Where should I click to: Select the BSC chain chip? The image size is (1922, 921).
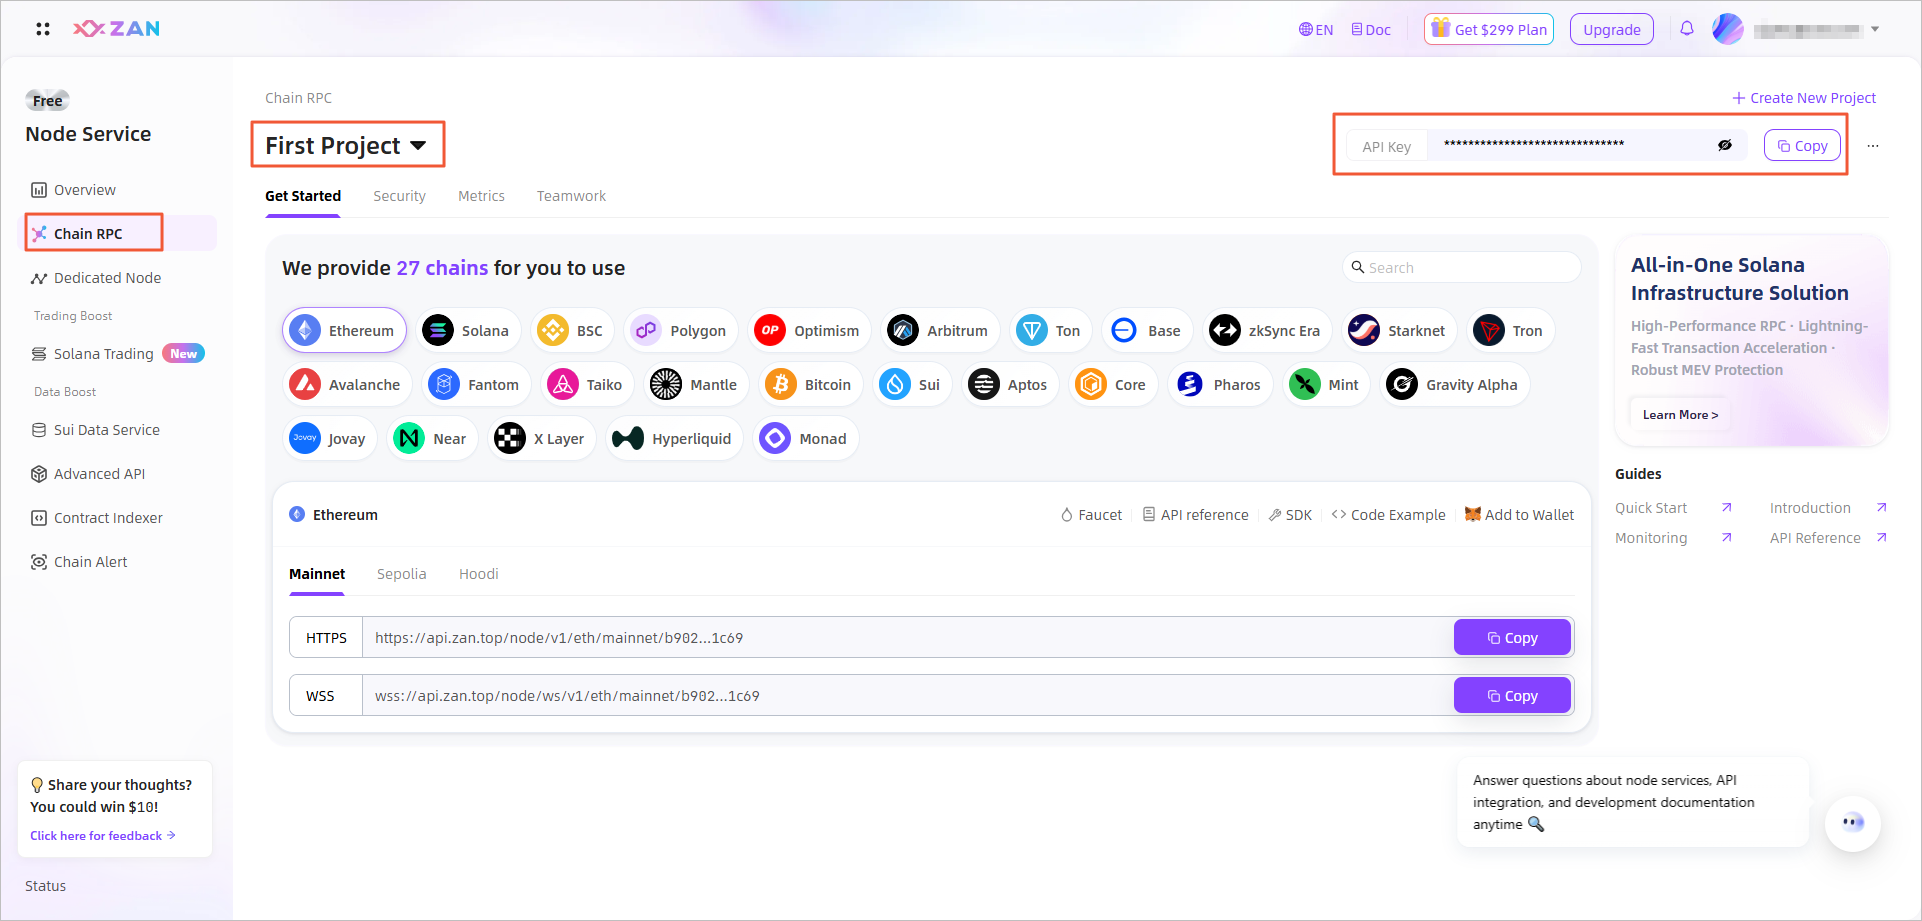[x=571, y=331]
